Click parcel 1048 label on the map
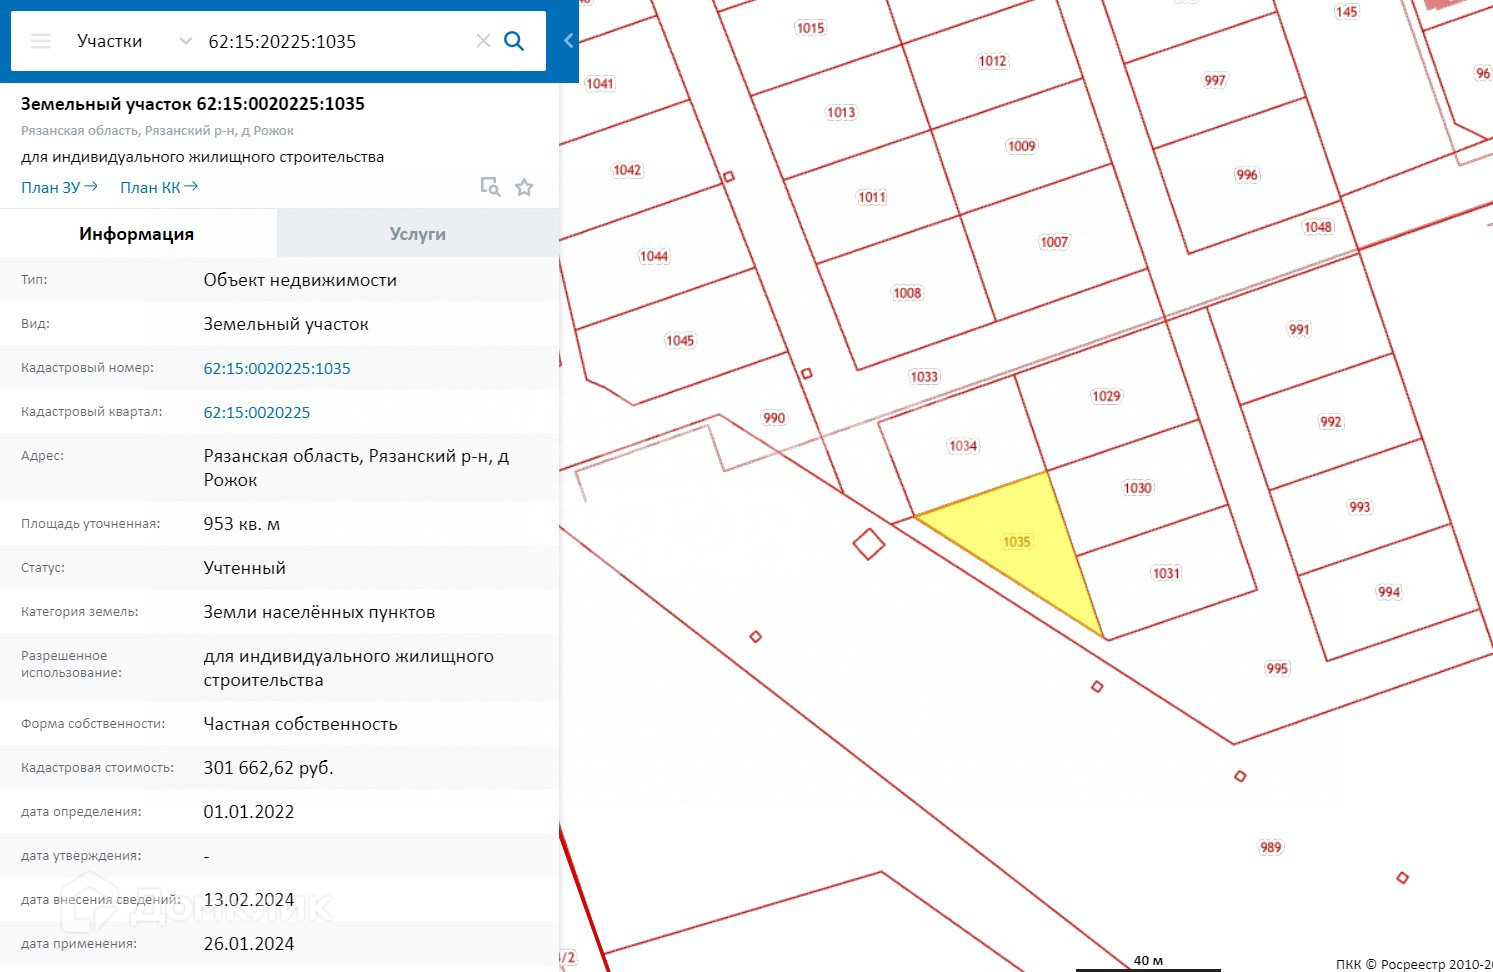The image size is (1493, 972). 1318,227
